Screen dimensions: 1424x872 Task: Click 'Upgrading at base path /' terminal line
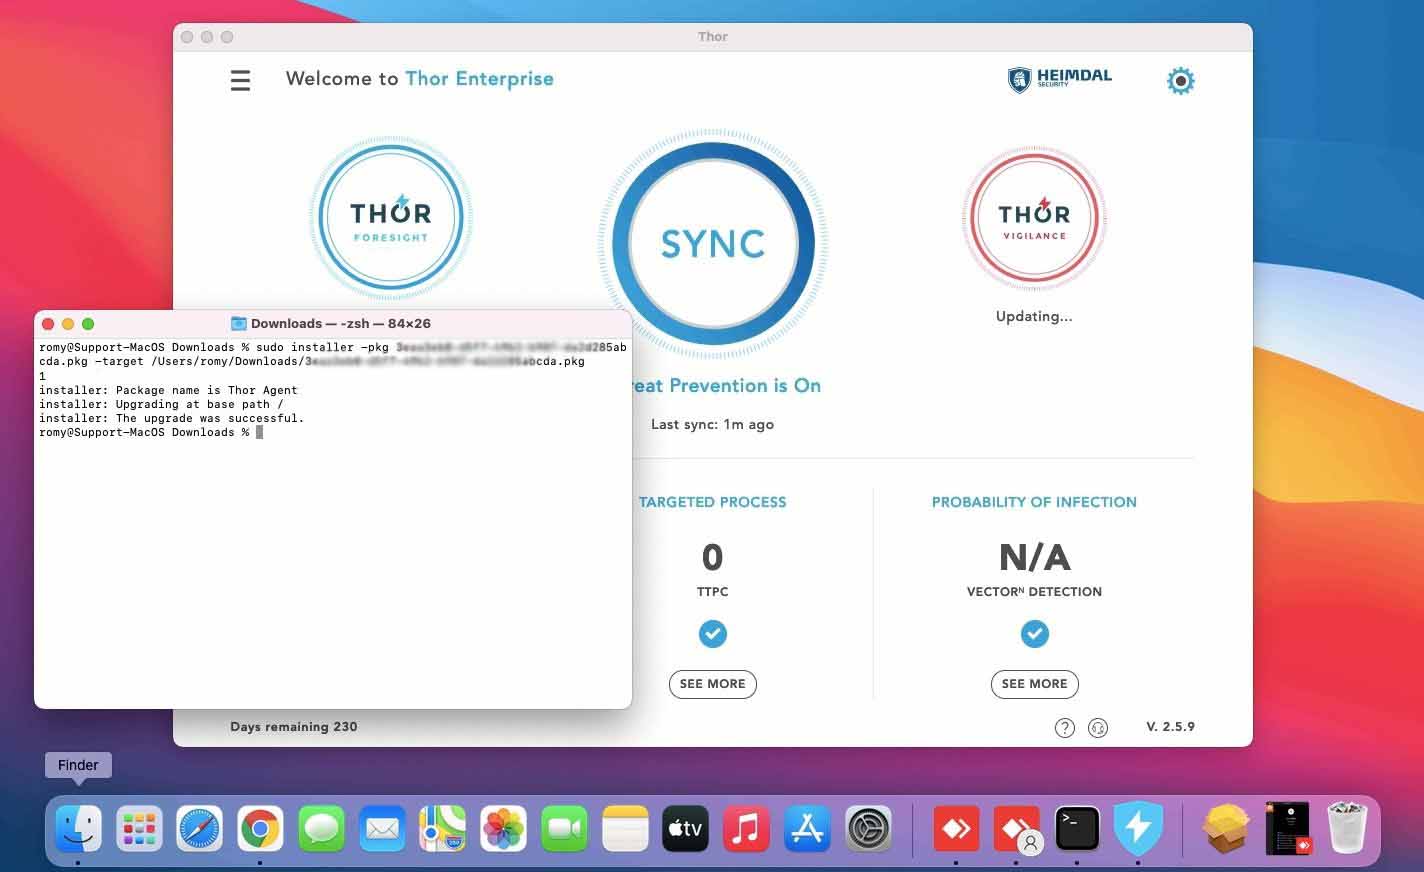coord(161,404)
